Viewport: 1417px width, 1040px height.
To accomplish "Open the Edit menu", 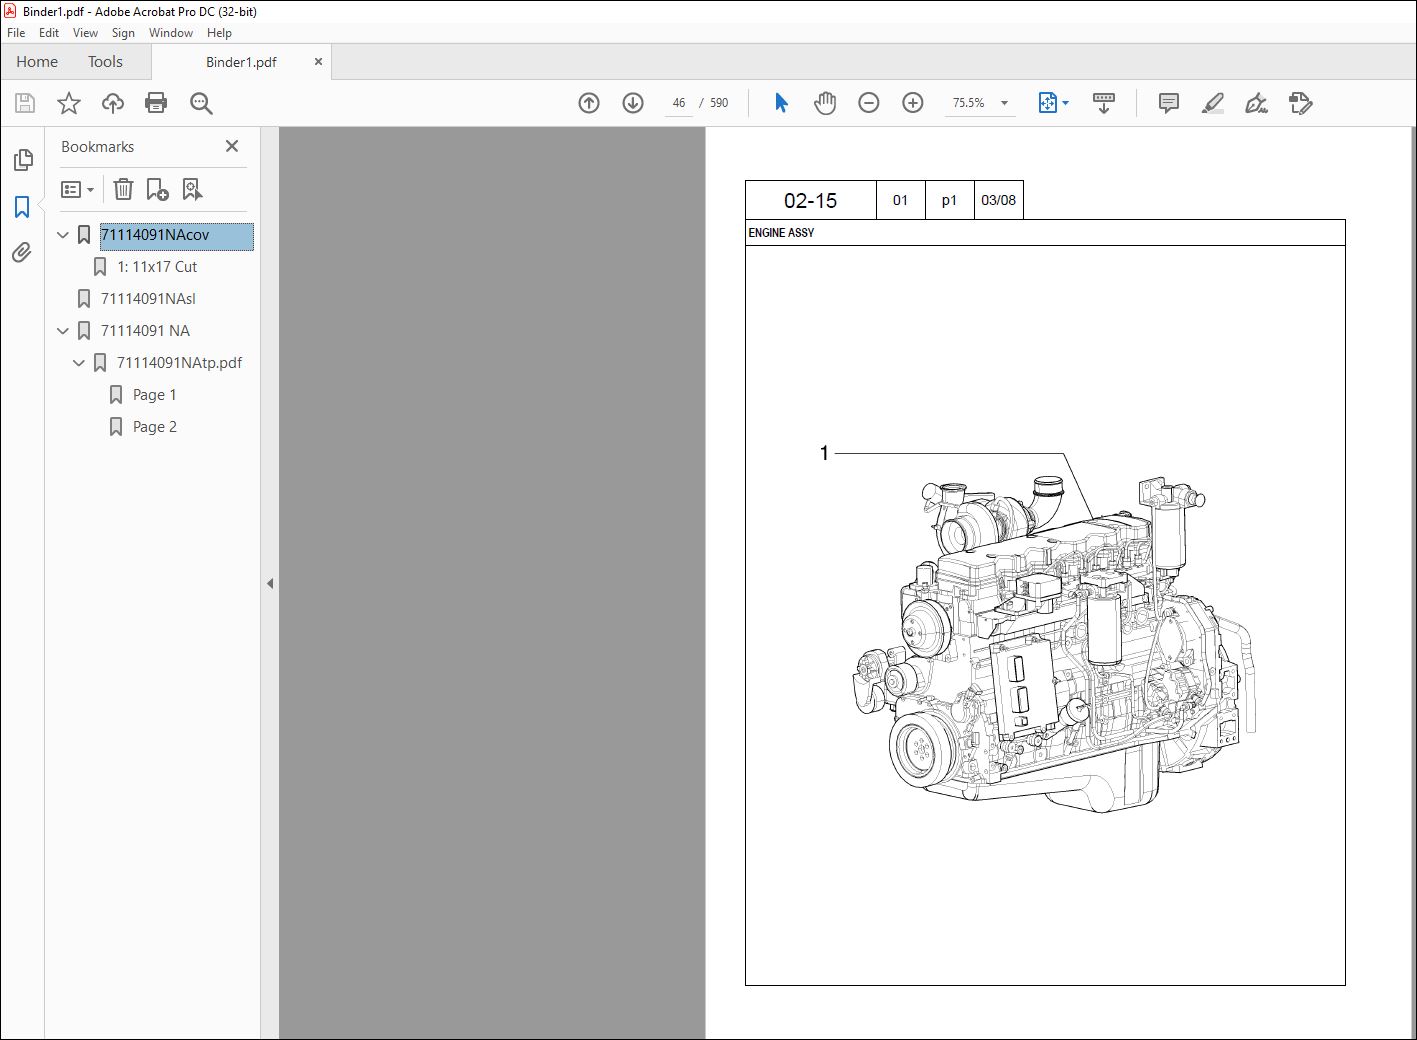I will [49, 33].
